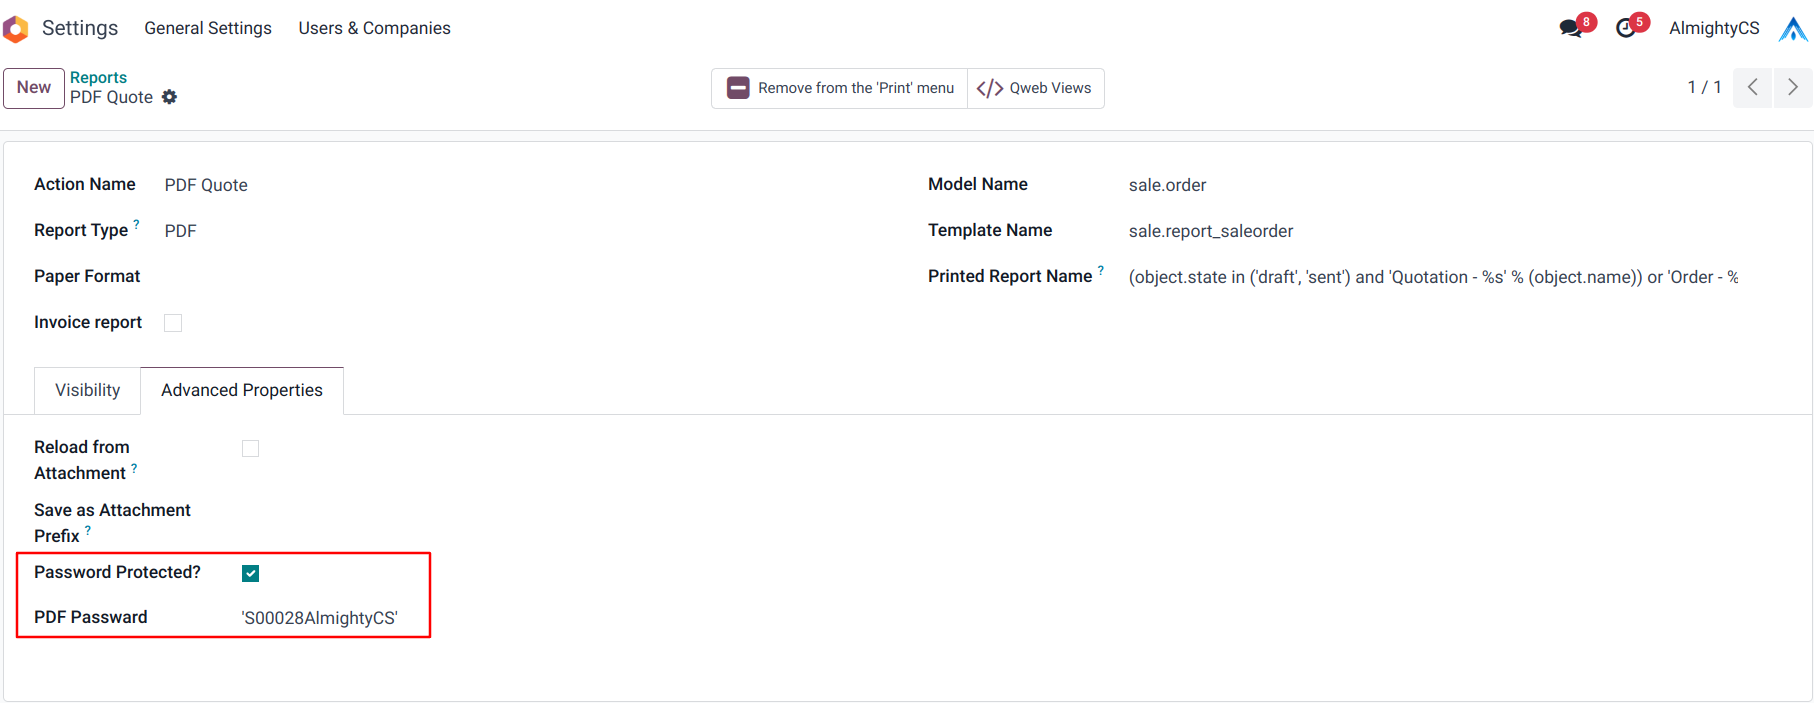Go back via the Reports breadcrumb link
Image resolution: width=1814 pixels, height=703 pixels.
pyautogui.click(x=98, y=77)
